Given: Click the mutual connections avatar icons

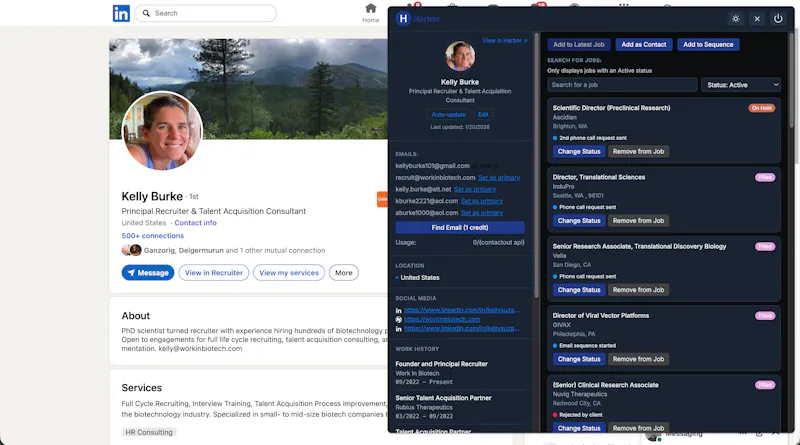Looking at the screenshot, I should (x=132, y=250).
